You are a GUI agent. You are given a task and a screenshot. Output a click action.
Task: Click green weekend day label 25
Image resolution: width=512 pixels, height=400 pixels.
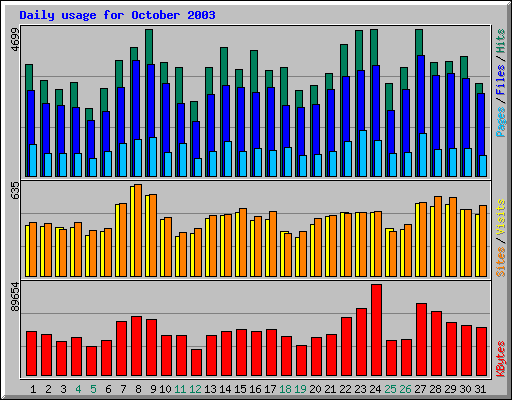[390, 389]
